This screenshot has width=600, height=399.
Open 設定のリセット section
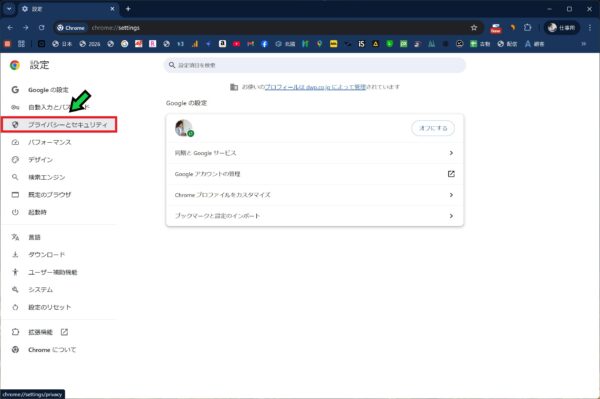coord(59,307)
